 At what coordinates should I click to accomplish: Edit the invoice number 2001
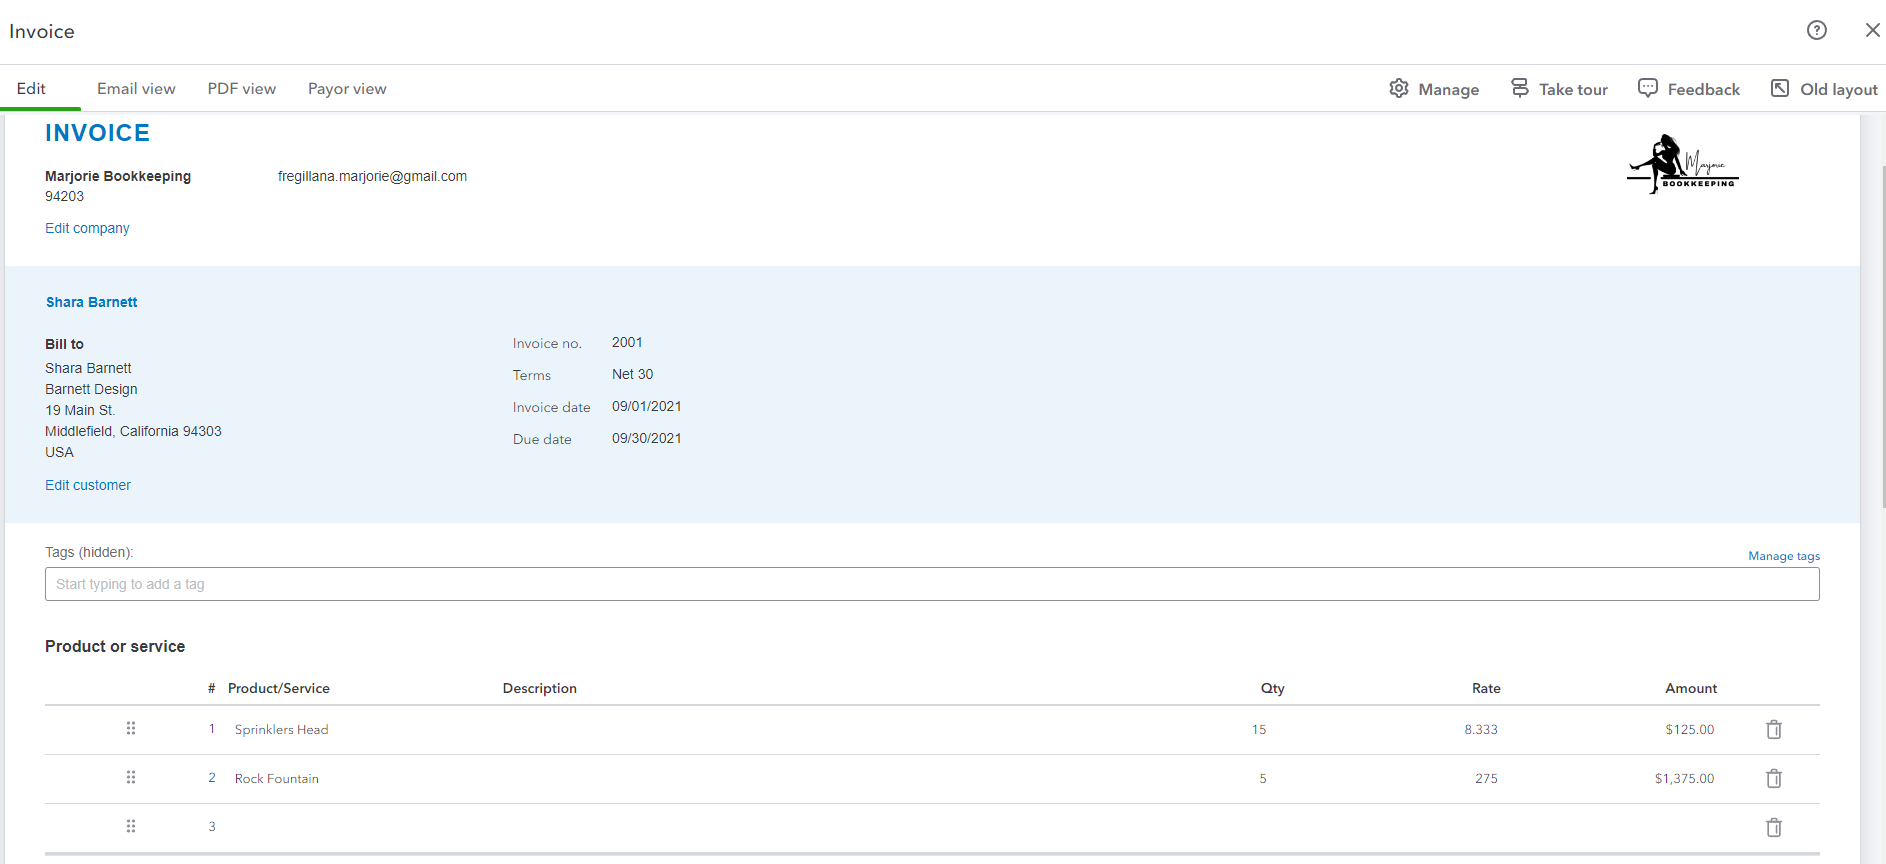point(627,342)
